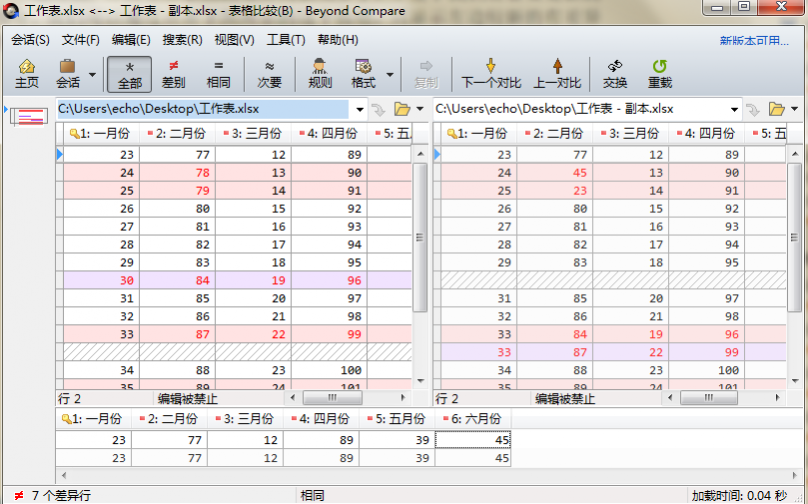Click right pane red cell 45
The height and width of the screenshot is (504, 808).
click(554, 173)
